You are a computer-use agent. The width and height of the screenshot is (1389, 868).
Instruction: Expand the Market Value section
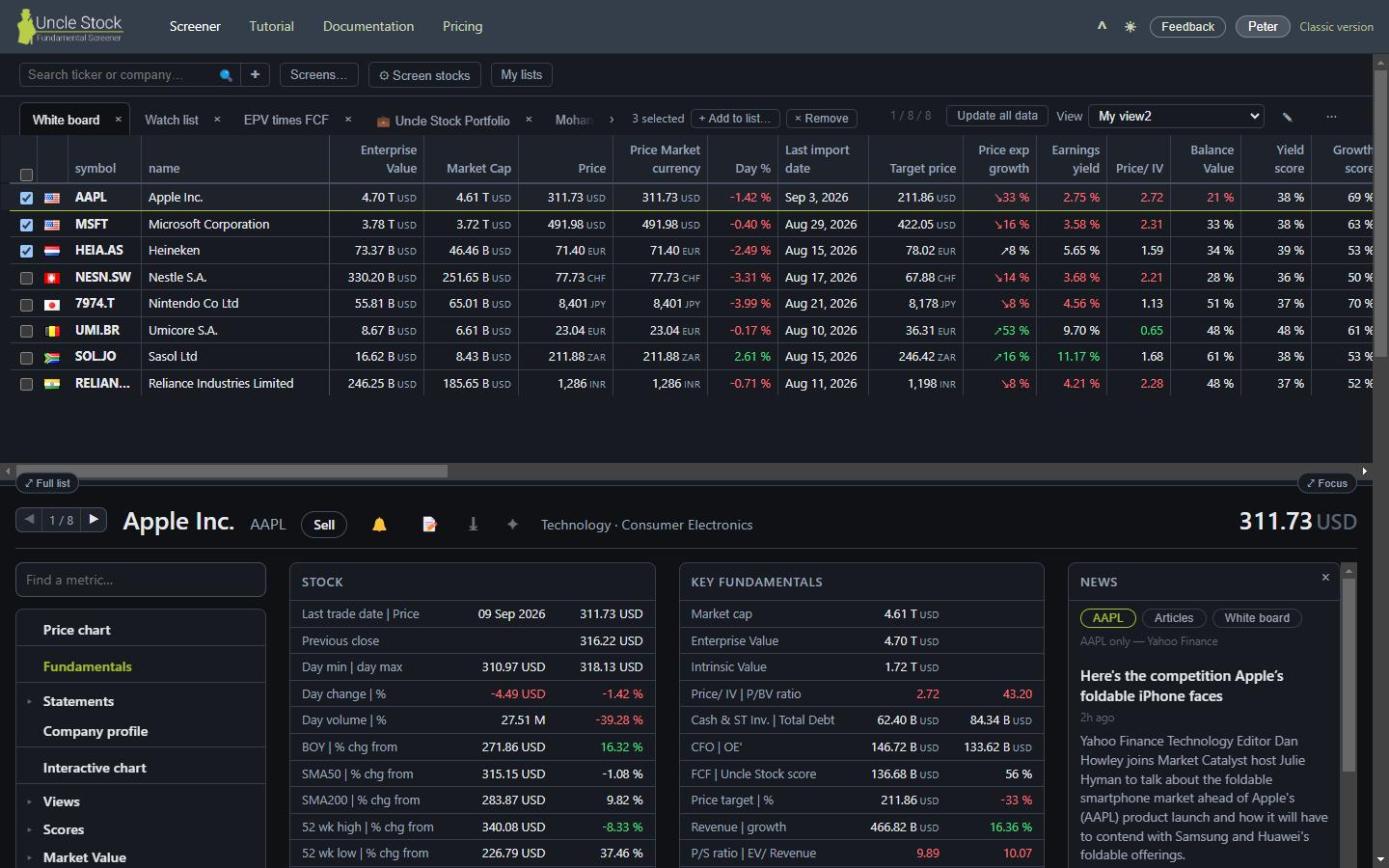29,858
